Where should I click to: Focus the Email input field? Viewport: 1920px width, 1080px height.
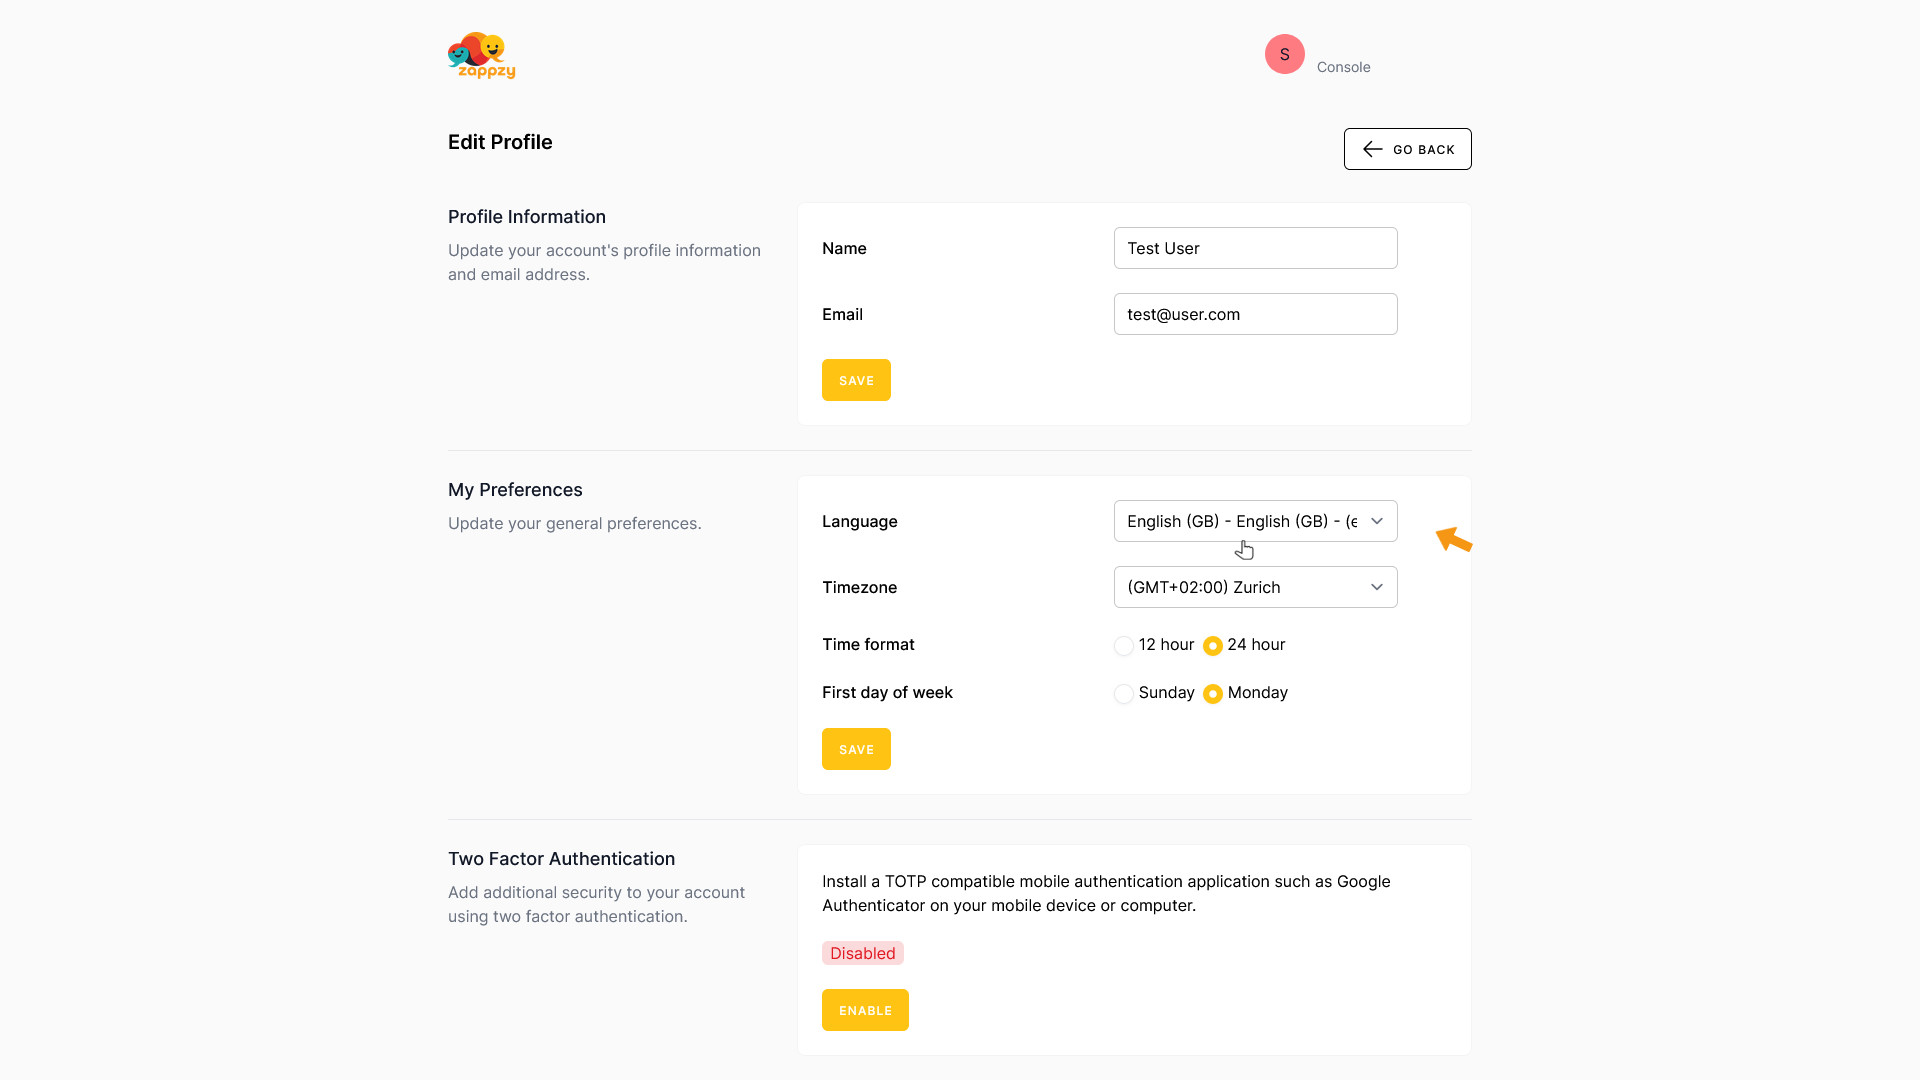tap(1255, 314)
